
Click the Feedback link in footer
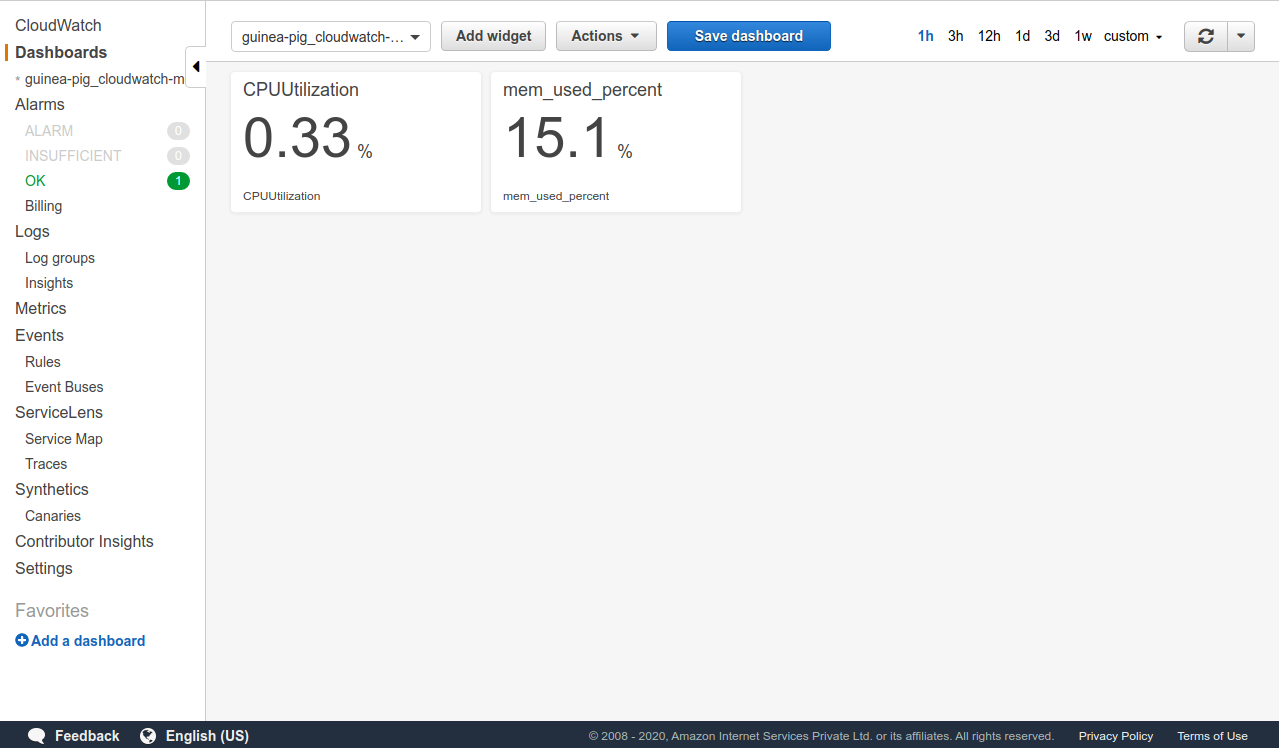point(87,736)
